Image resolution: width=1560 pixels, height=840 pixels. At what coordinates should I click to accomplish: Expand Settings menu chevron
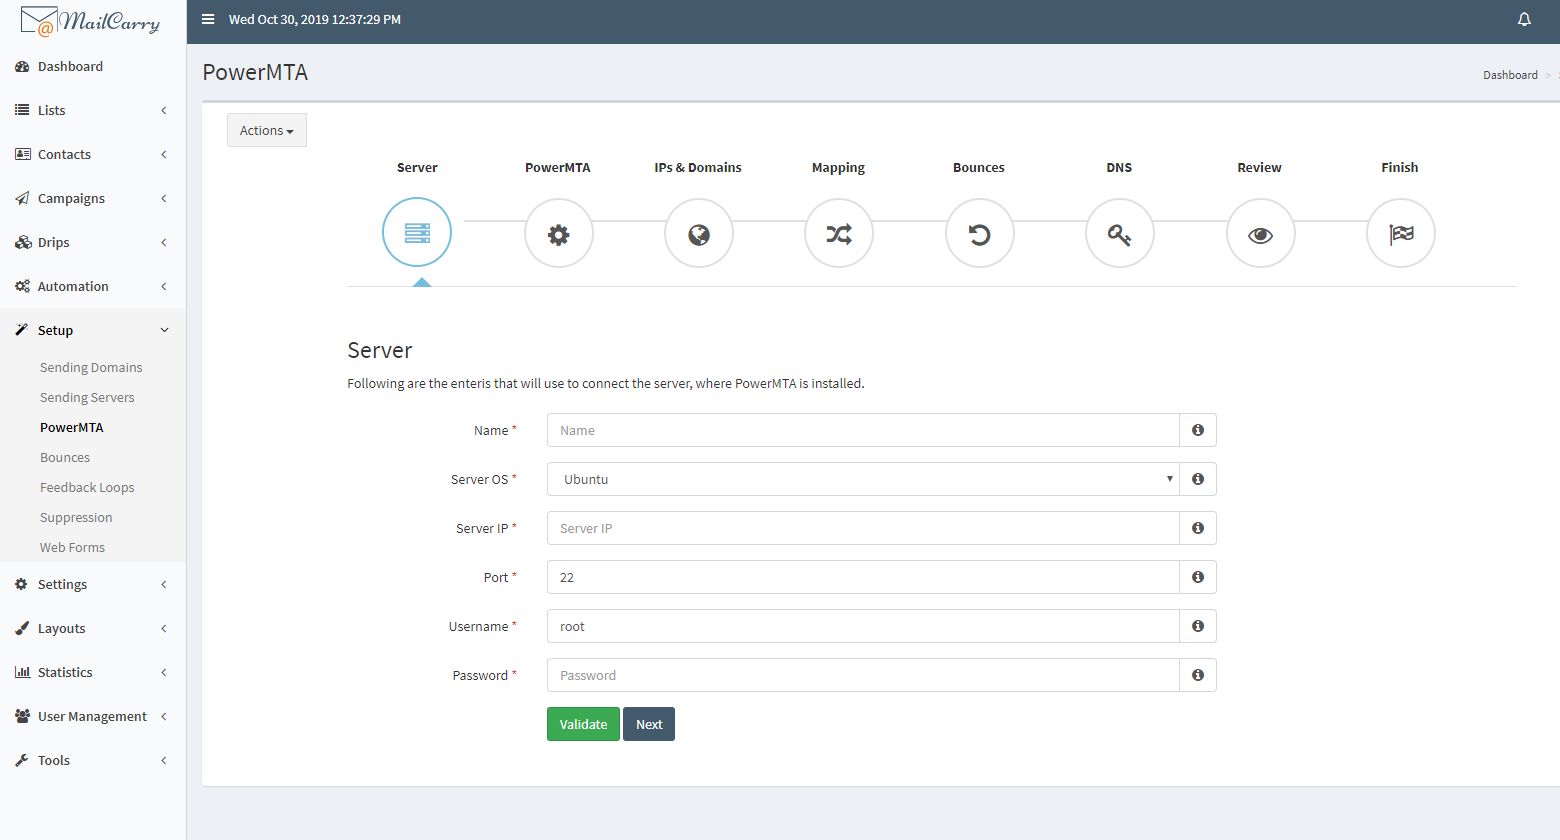point(164,584)
